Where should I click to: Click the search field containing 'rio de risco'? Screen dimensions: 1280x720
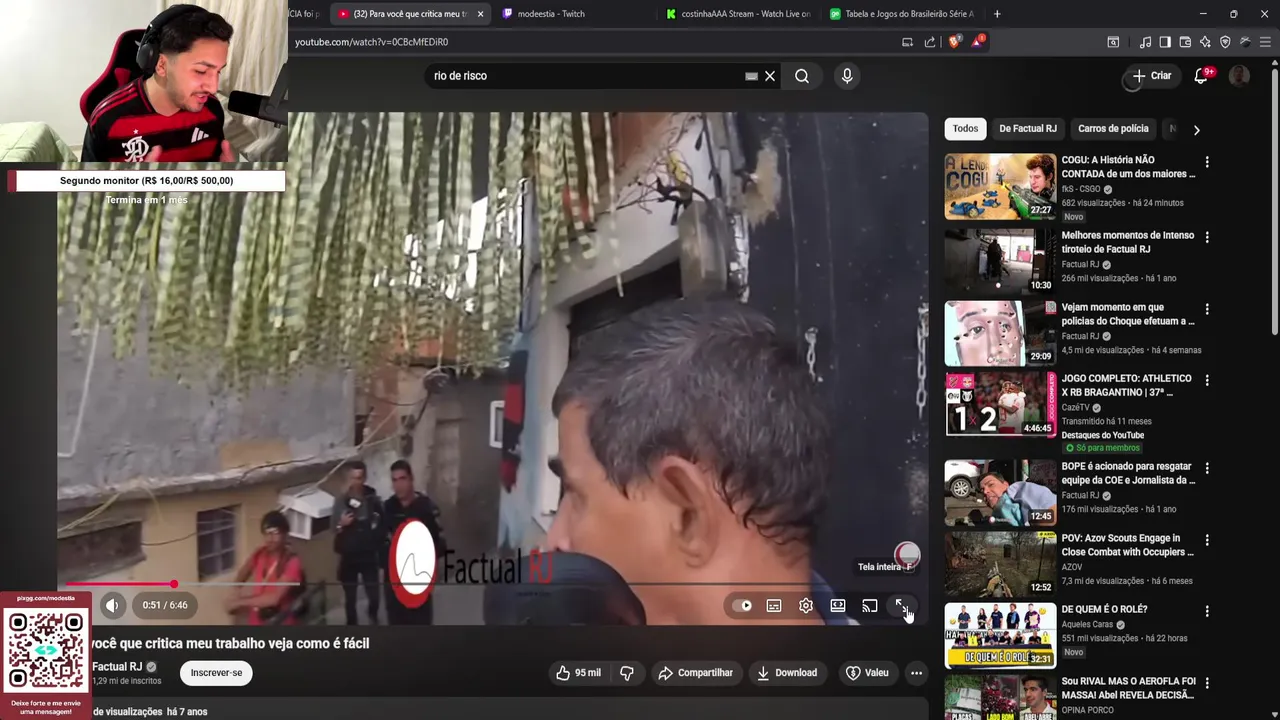click(585, 76)
